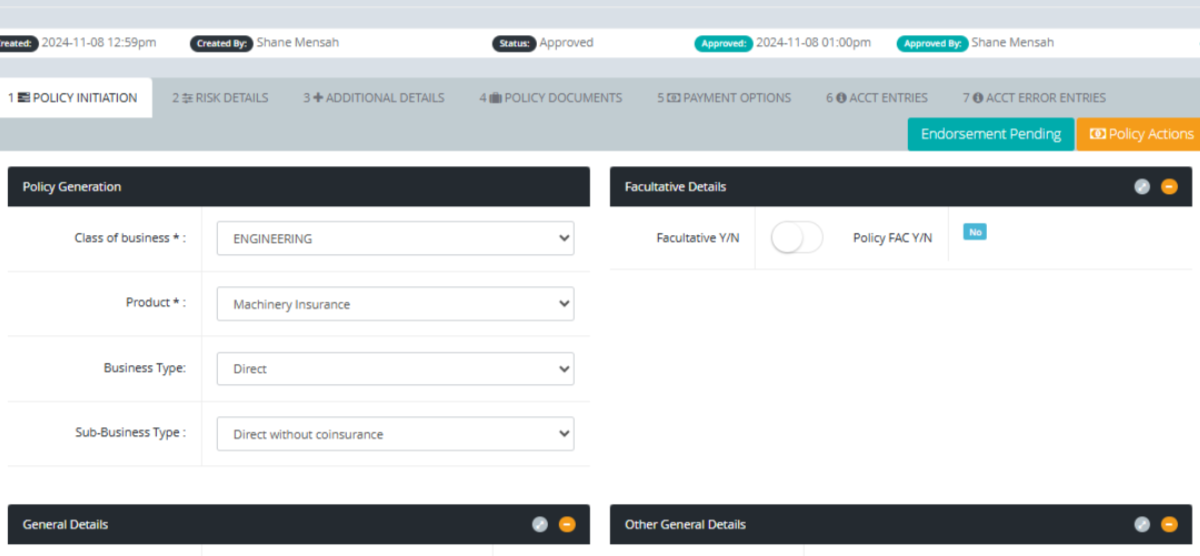Collapse the General Details panel

[567, 524]
